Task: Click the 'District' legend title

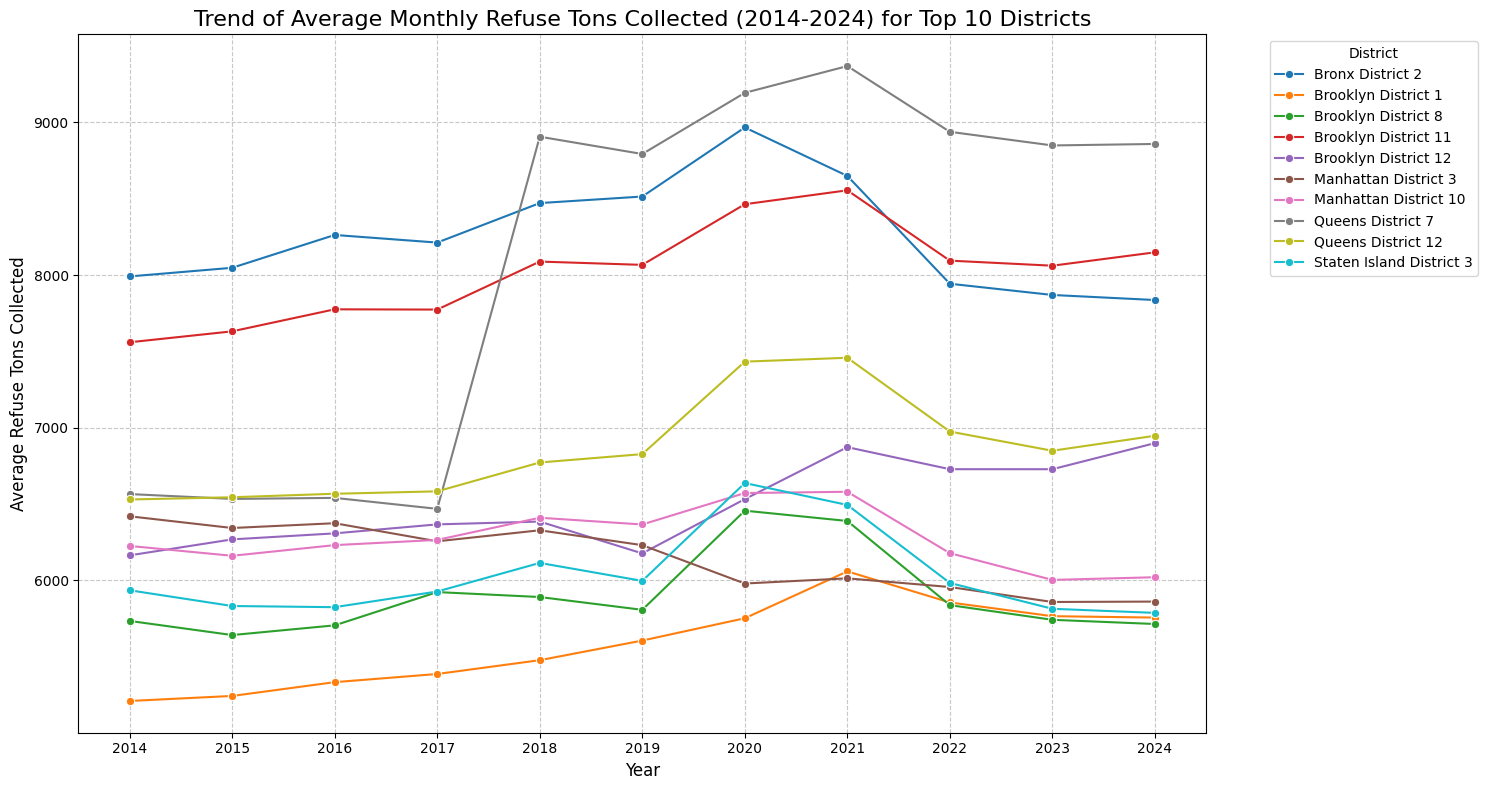Action: pyautogui.click(x=1372, y=53)
